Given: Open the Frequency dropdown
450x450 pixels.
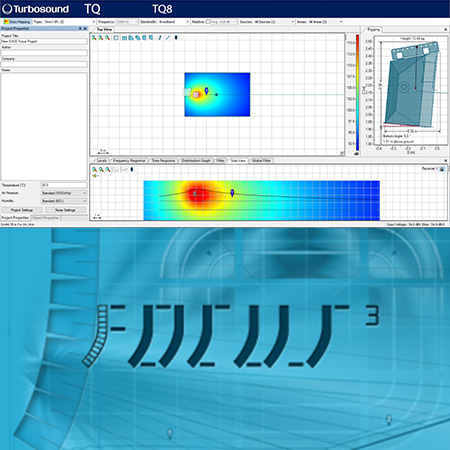Looking at the screenshot, I should point(127,22).
